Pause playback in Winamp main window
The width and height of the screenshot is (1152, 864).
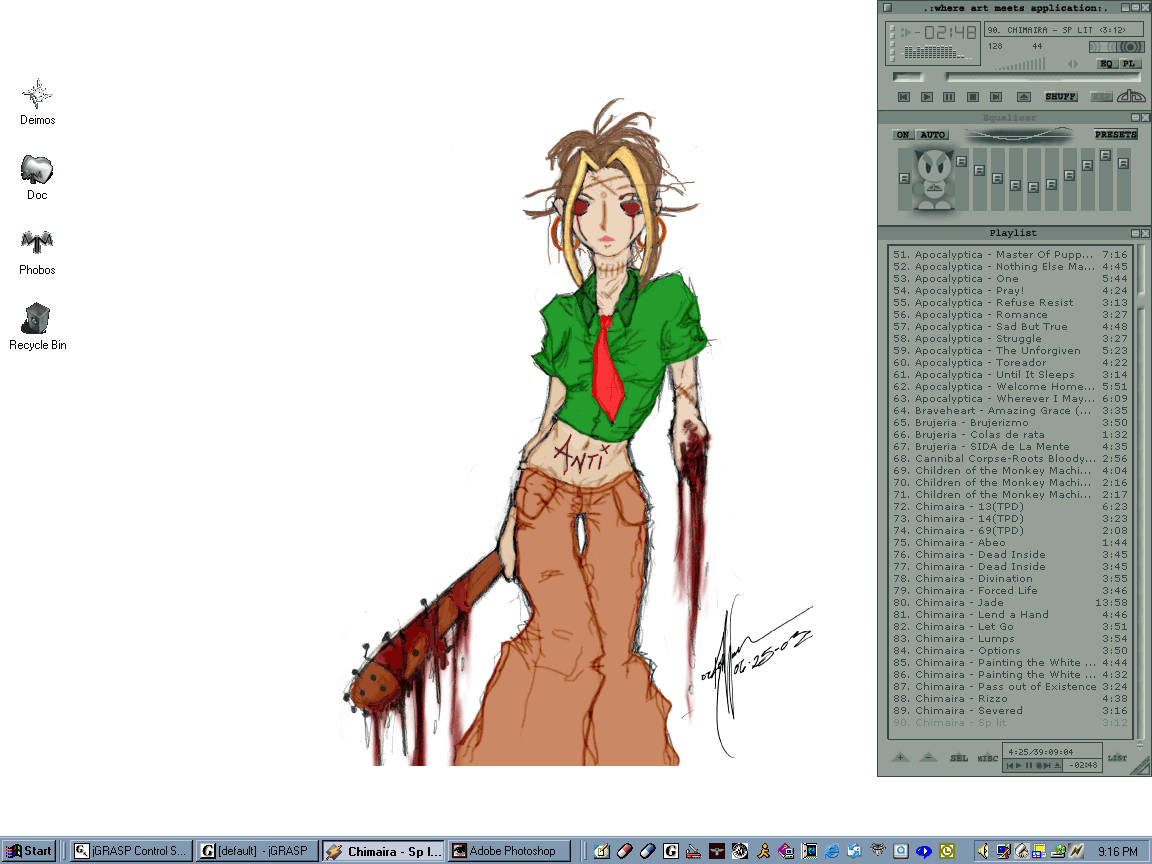click(949, 97)
